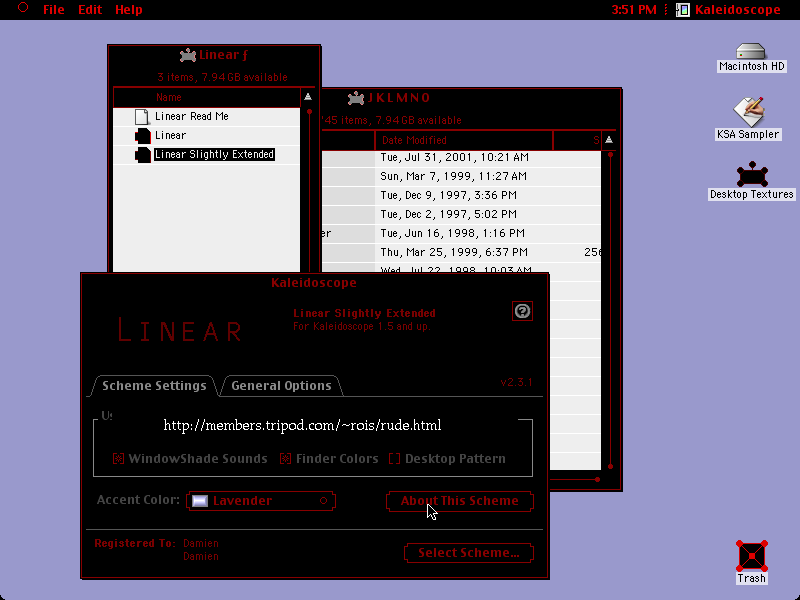Open the members.tripod.com scheme URL
The width and height of the screenshot is (800, 600).
[302, 426]
